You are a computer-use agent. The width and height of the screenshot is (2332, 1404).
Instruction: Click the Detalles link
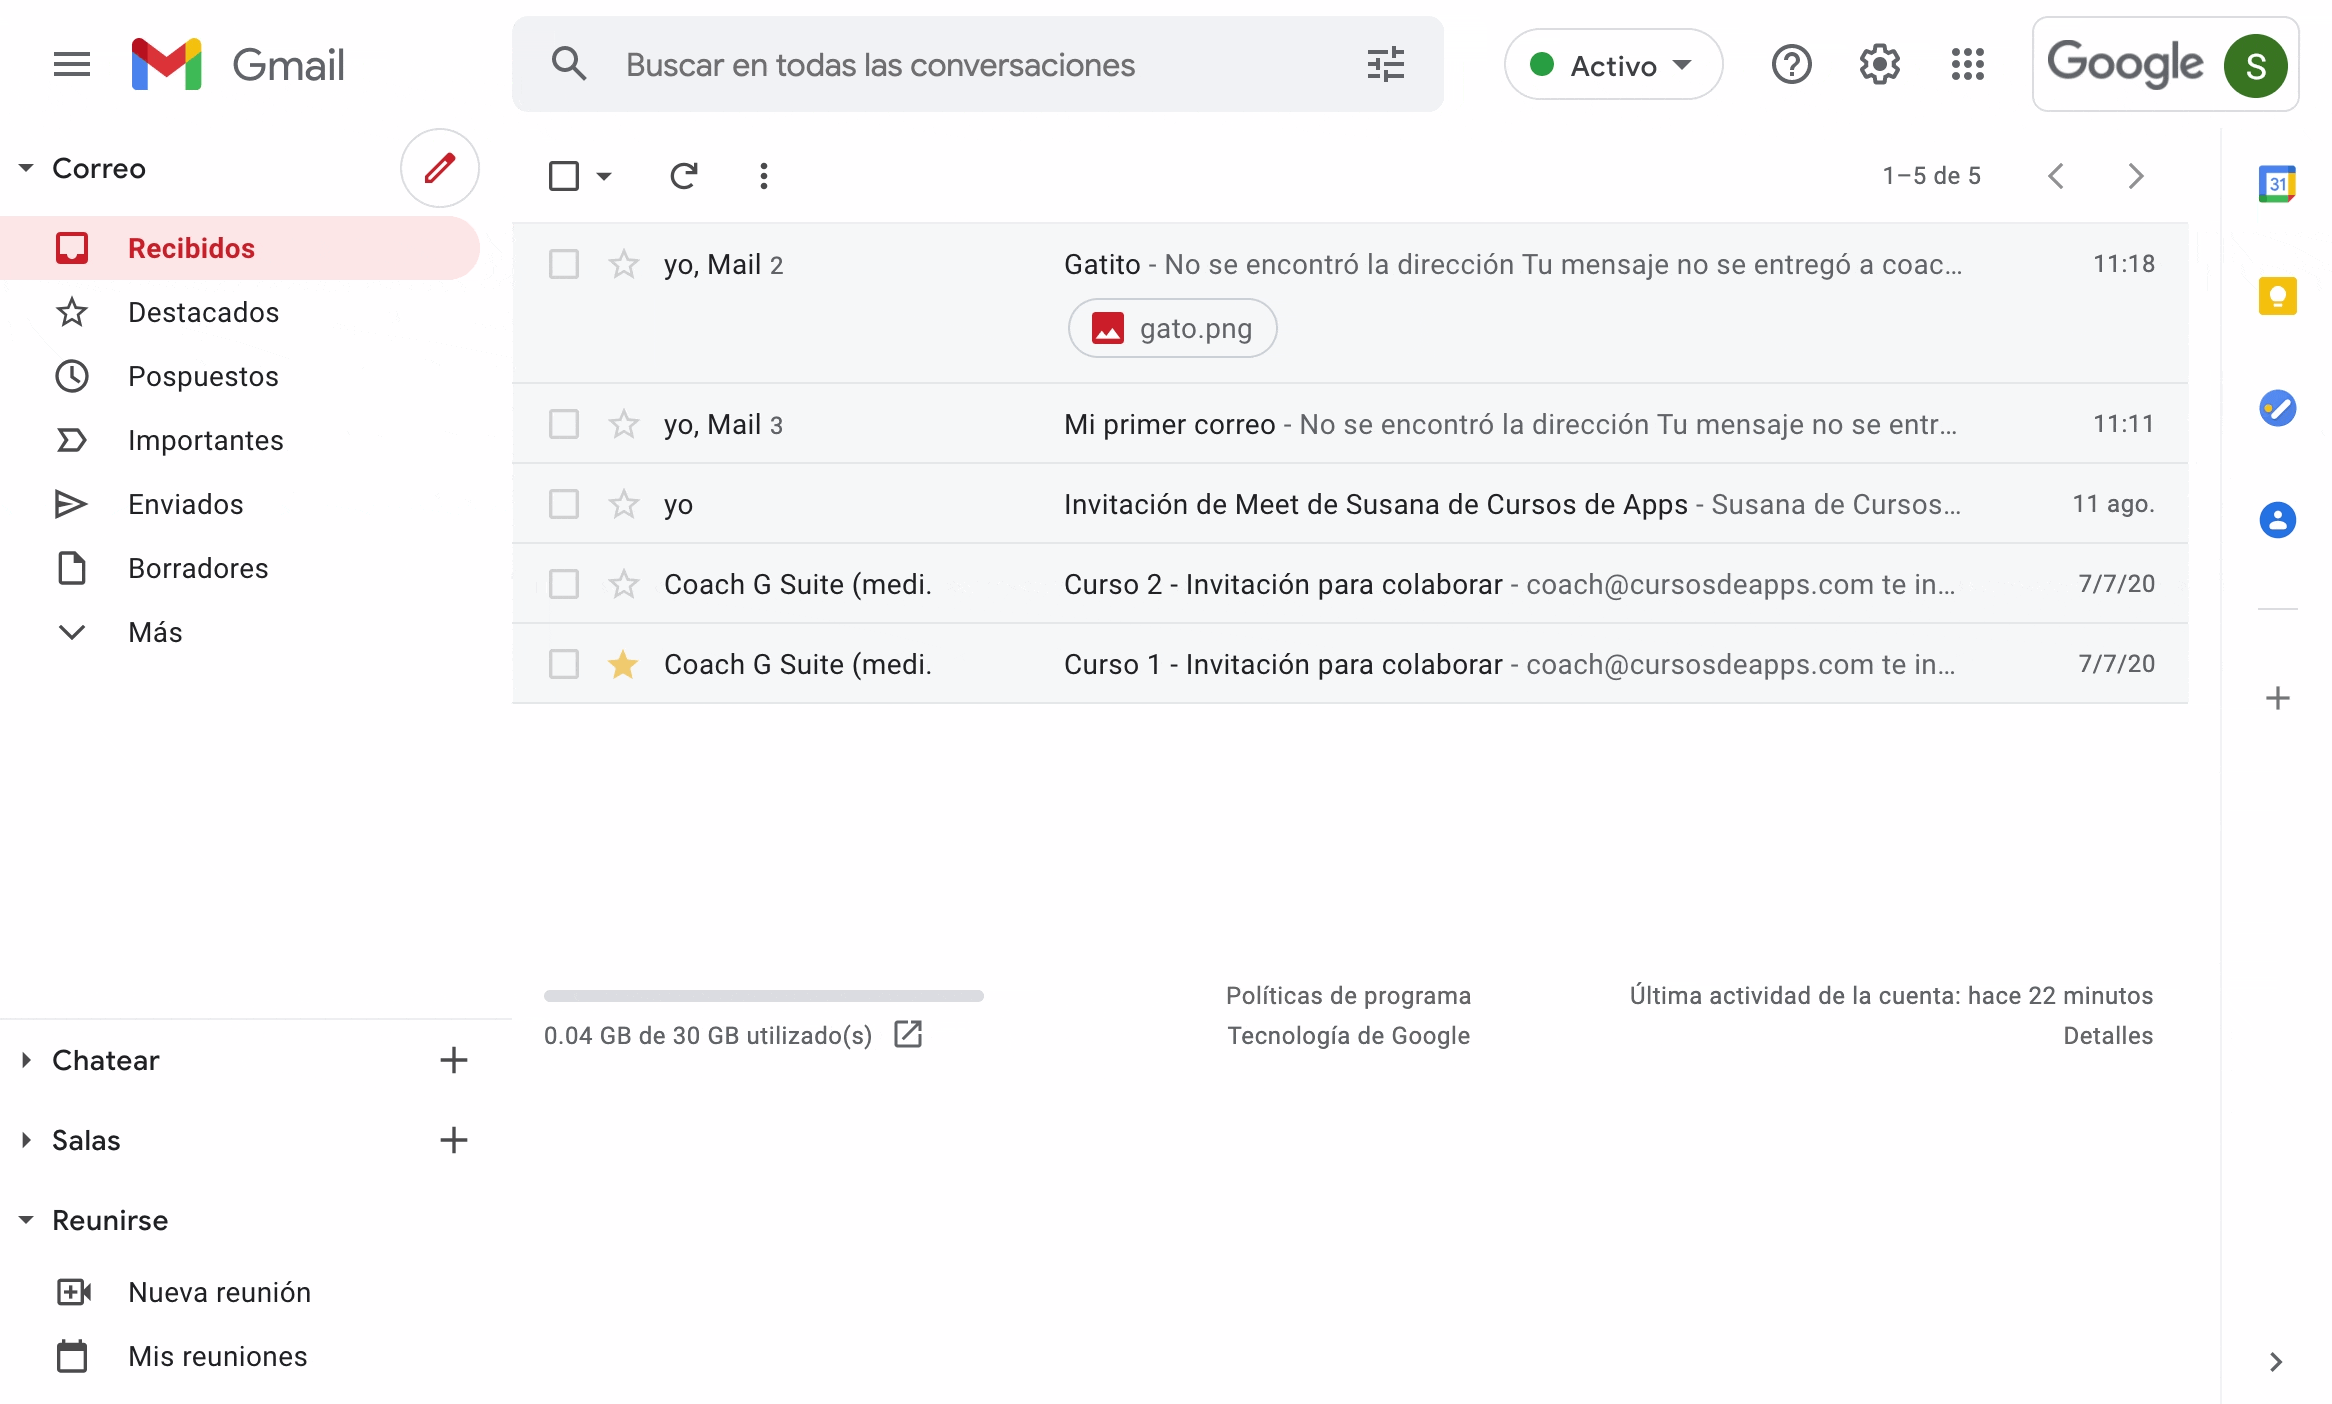pos(2107,1036)
